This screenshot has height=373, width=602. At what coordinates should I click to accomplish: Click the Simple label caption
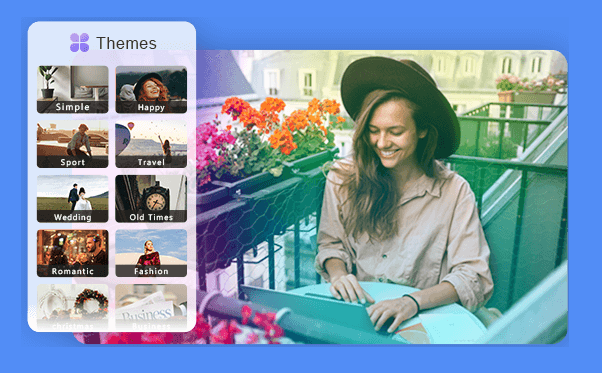[x=73, y=107]
